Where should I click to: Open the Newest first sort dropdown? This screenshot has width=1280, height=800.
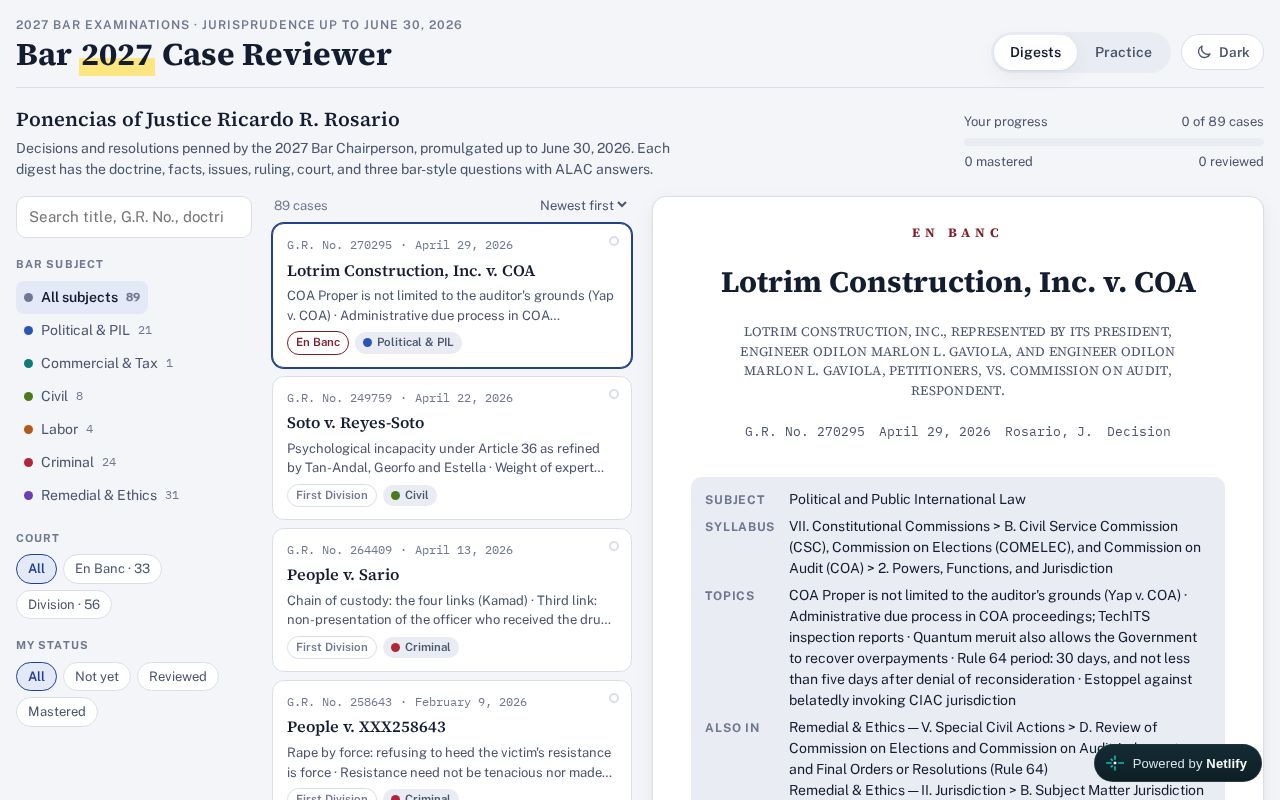click(584, 205)
